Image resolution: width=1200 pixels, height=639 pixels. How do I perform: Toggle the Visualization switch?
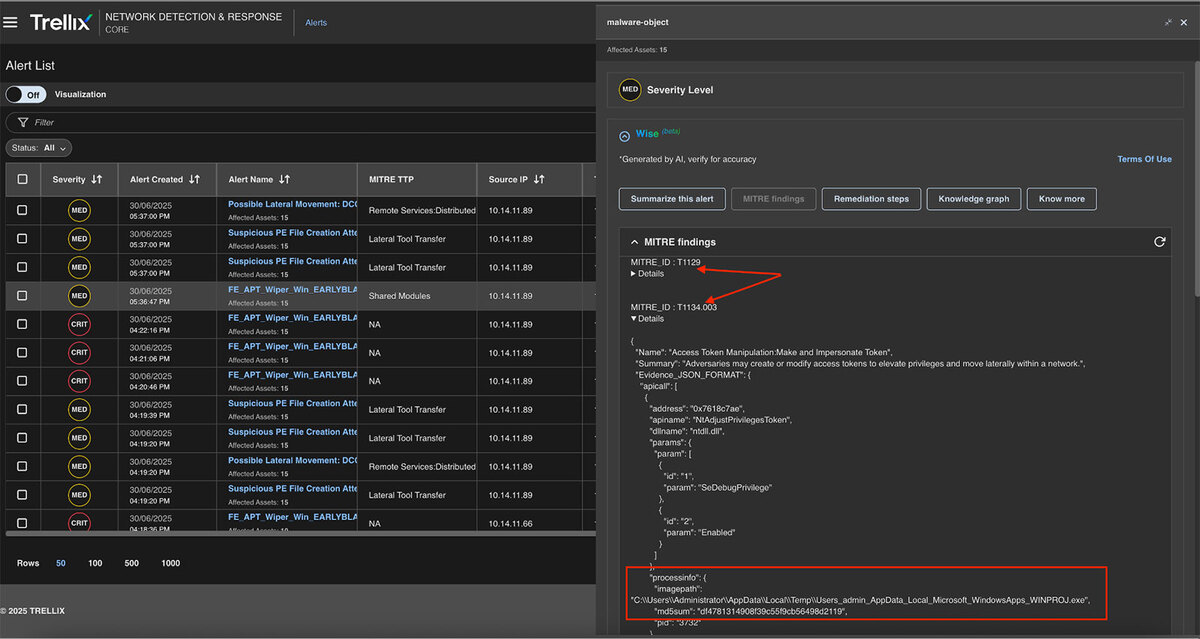point(27,94)
